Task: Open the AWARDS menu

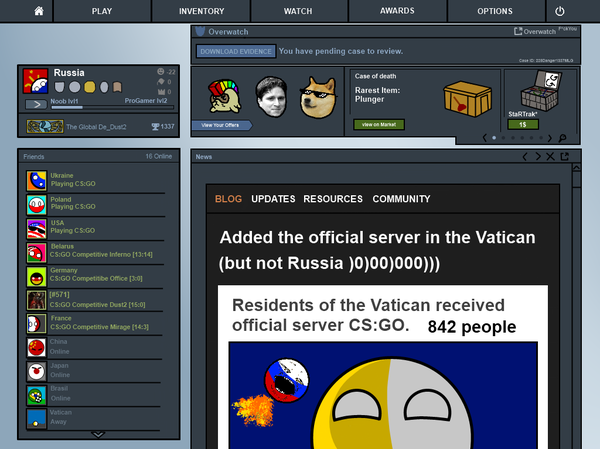Action: point(397,11)
